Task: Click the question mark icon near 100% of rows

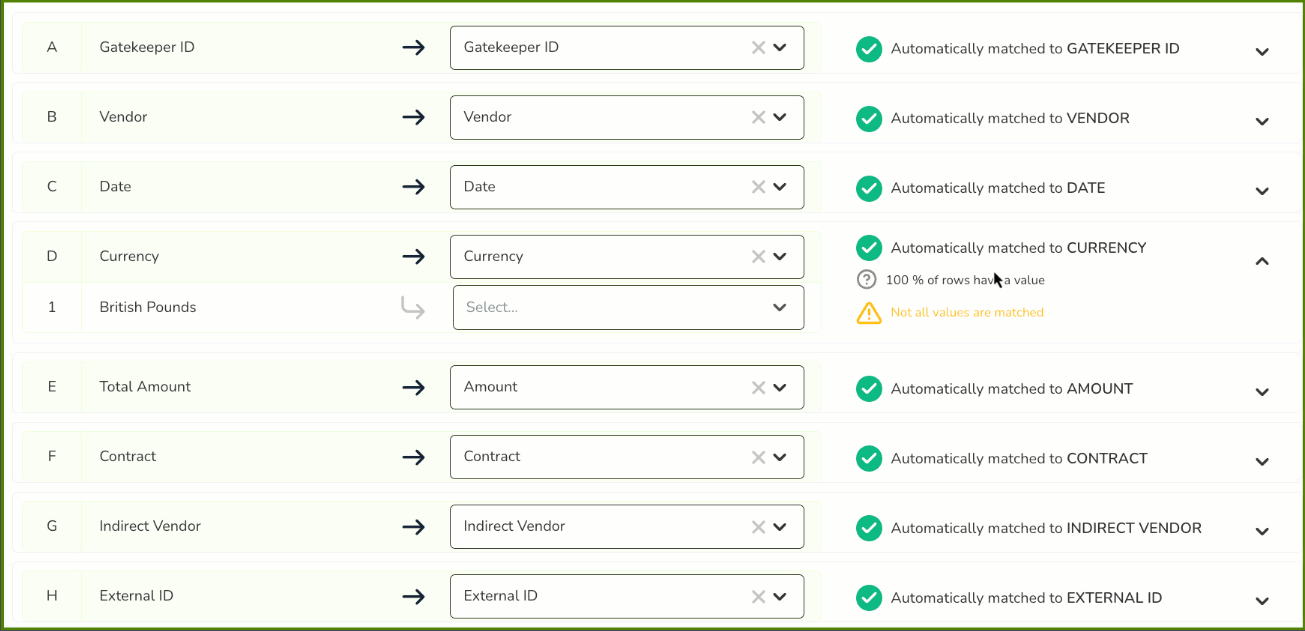Action: (x=866, y=280)
